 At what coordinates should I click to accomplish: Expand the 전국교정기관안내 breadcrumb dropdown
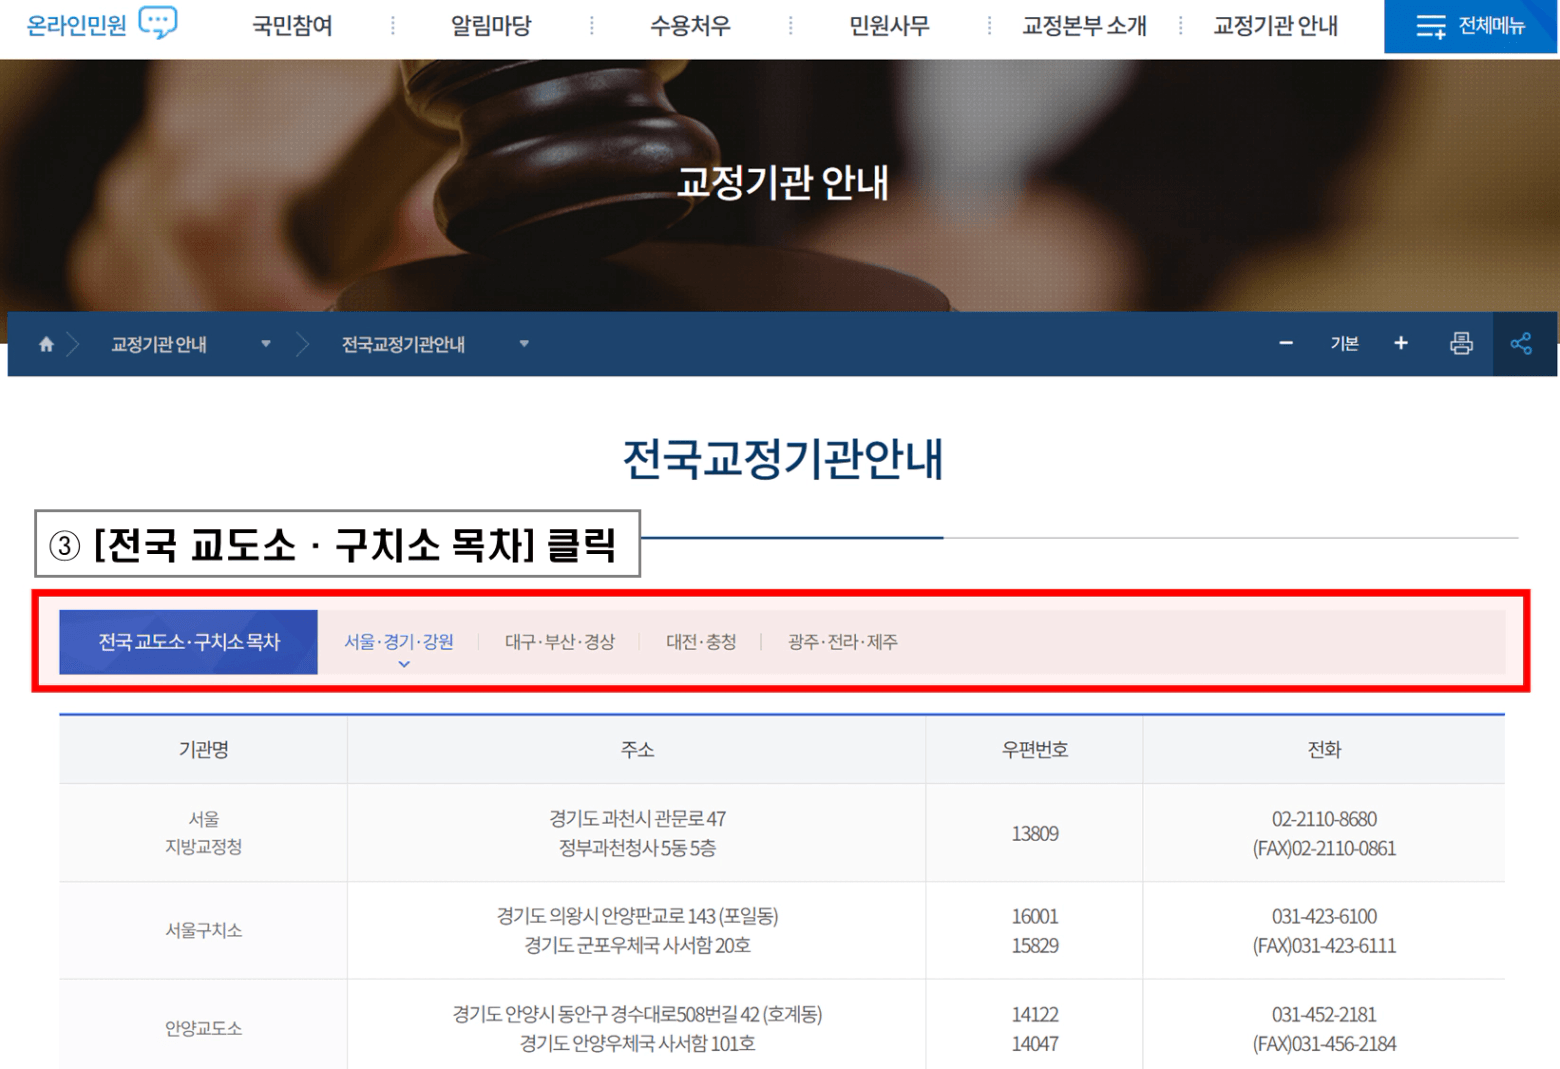[x=524, y=344]
